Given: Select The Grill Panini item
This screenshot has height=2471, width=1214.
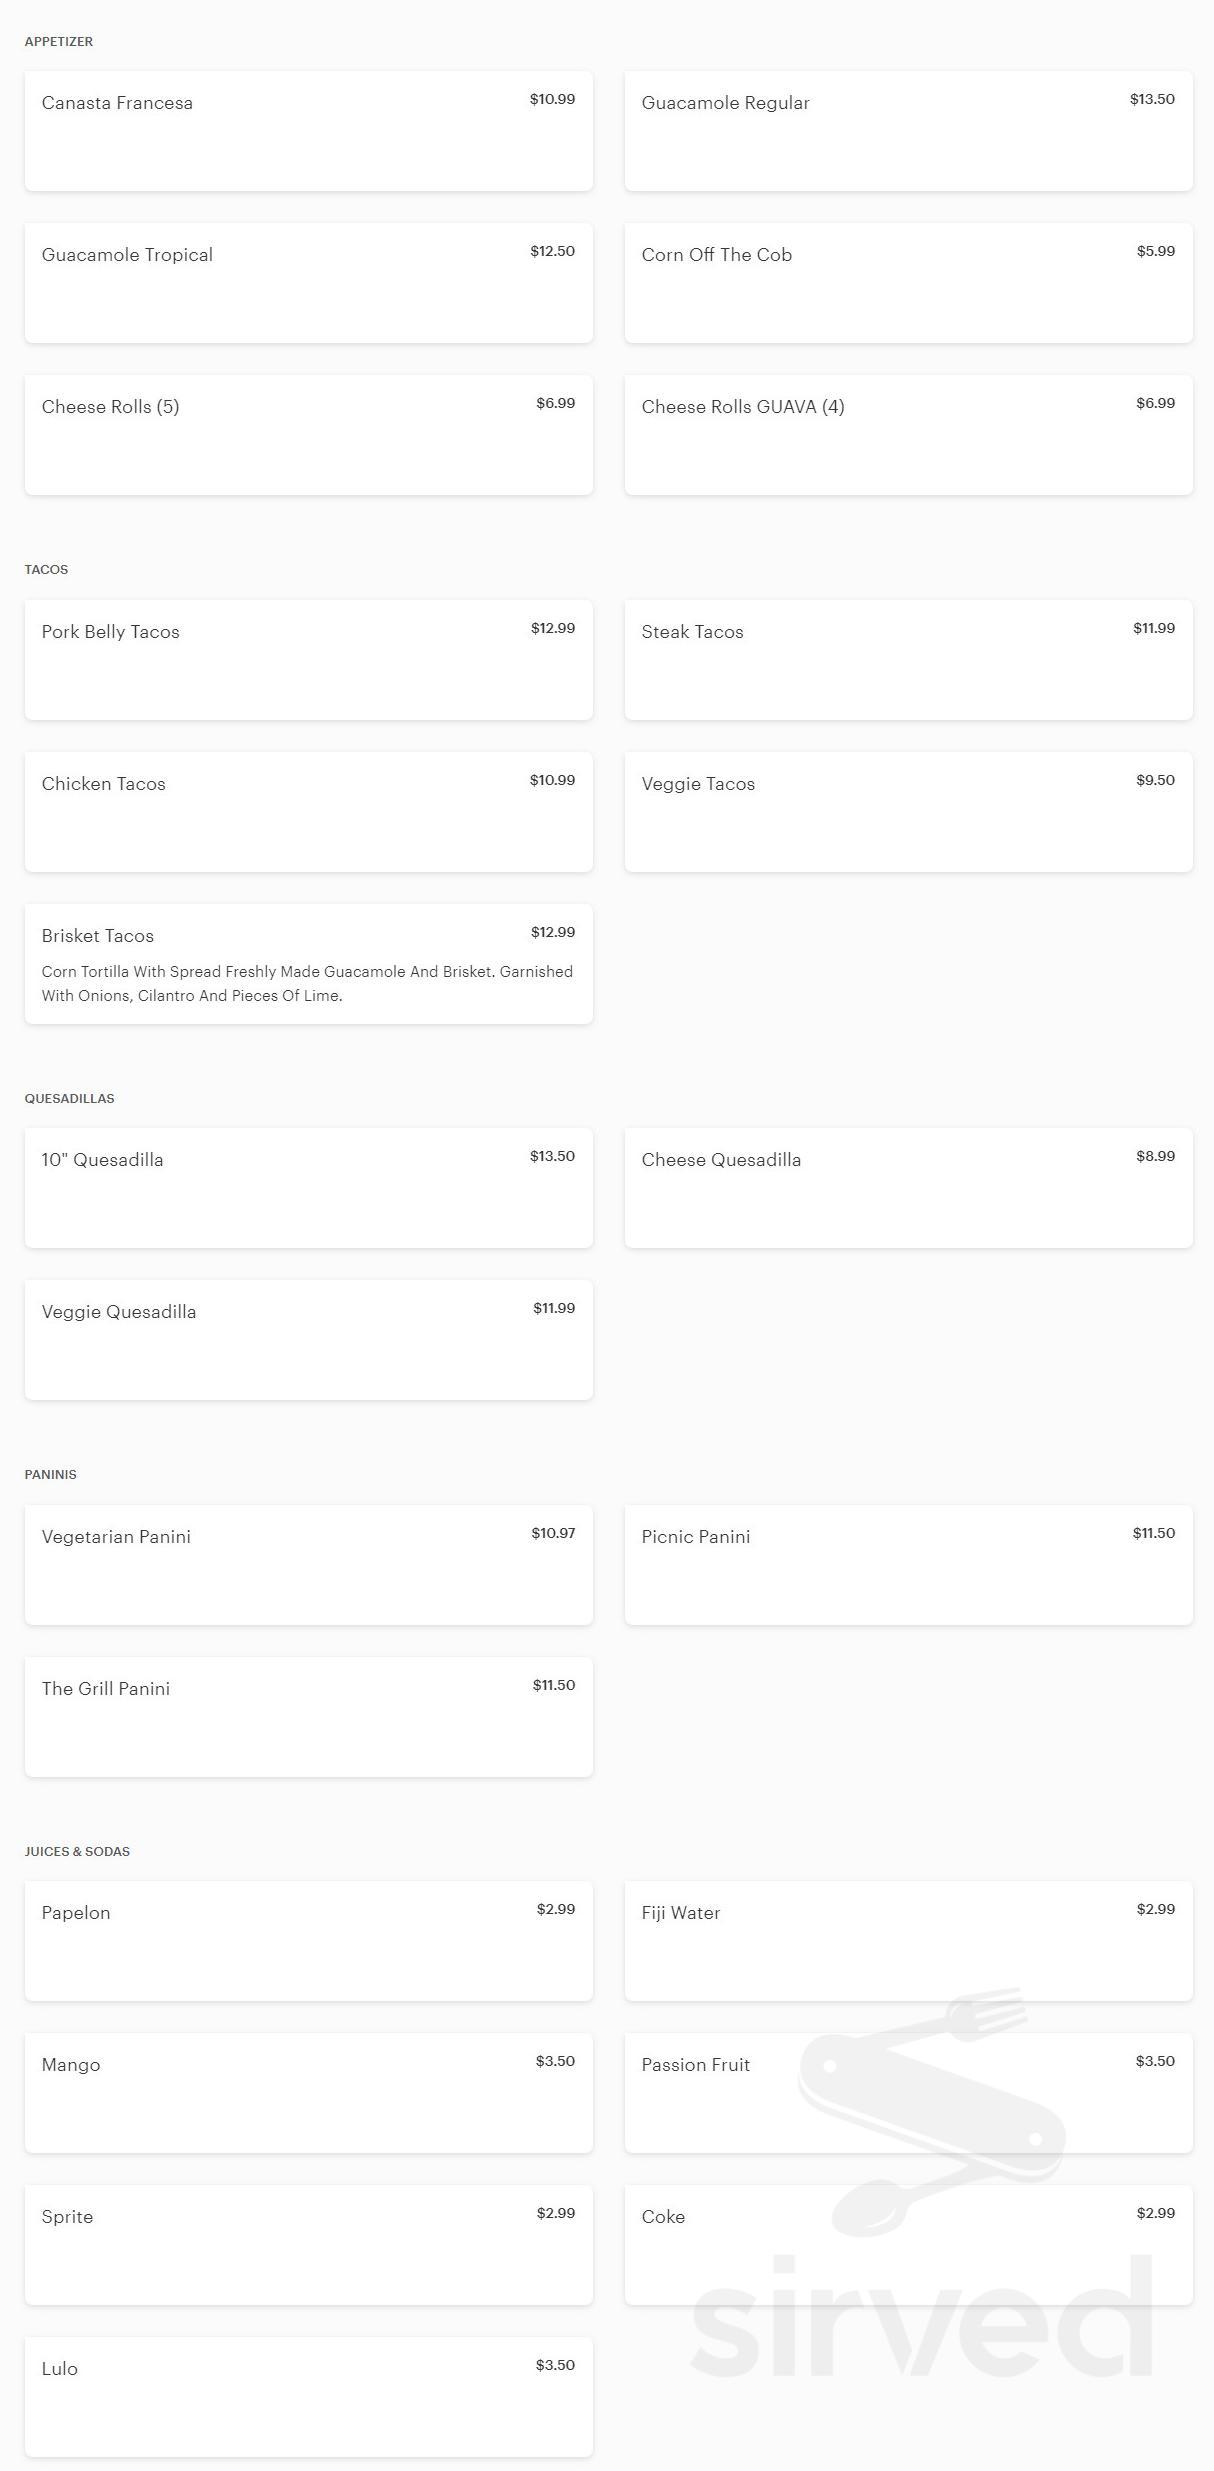Looking at the screenshot, I should click(308, 1717).
